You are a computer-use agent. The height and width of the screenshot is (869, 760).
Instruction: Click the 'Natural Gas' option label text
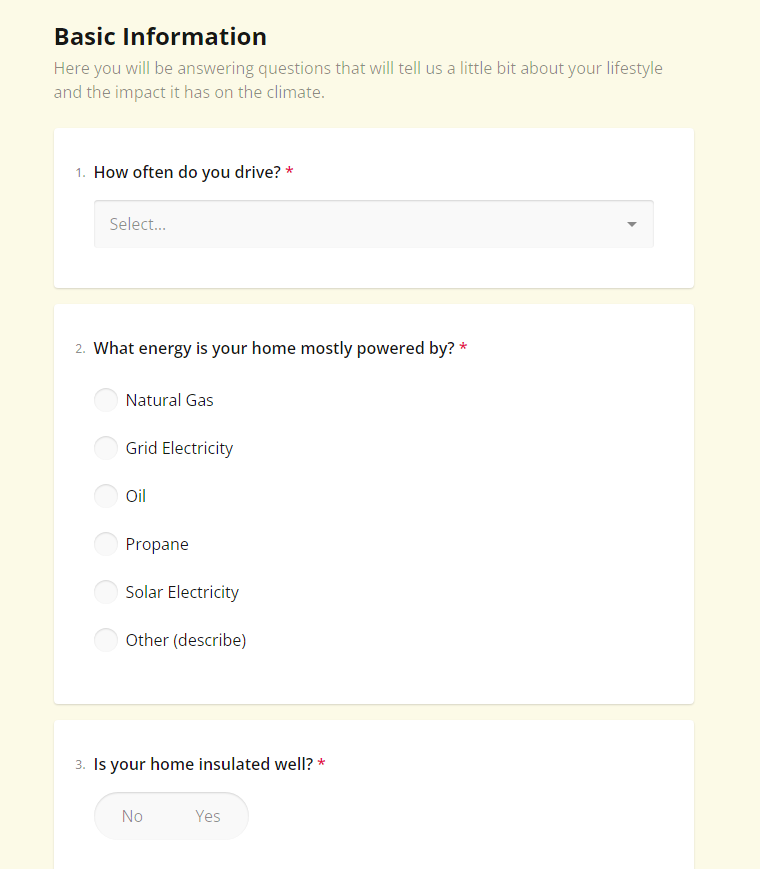click(x=169, y=400)
